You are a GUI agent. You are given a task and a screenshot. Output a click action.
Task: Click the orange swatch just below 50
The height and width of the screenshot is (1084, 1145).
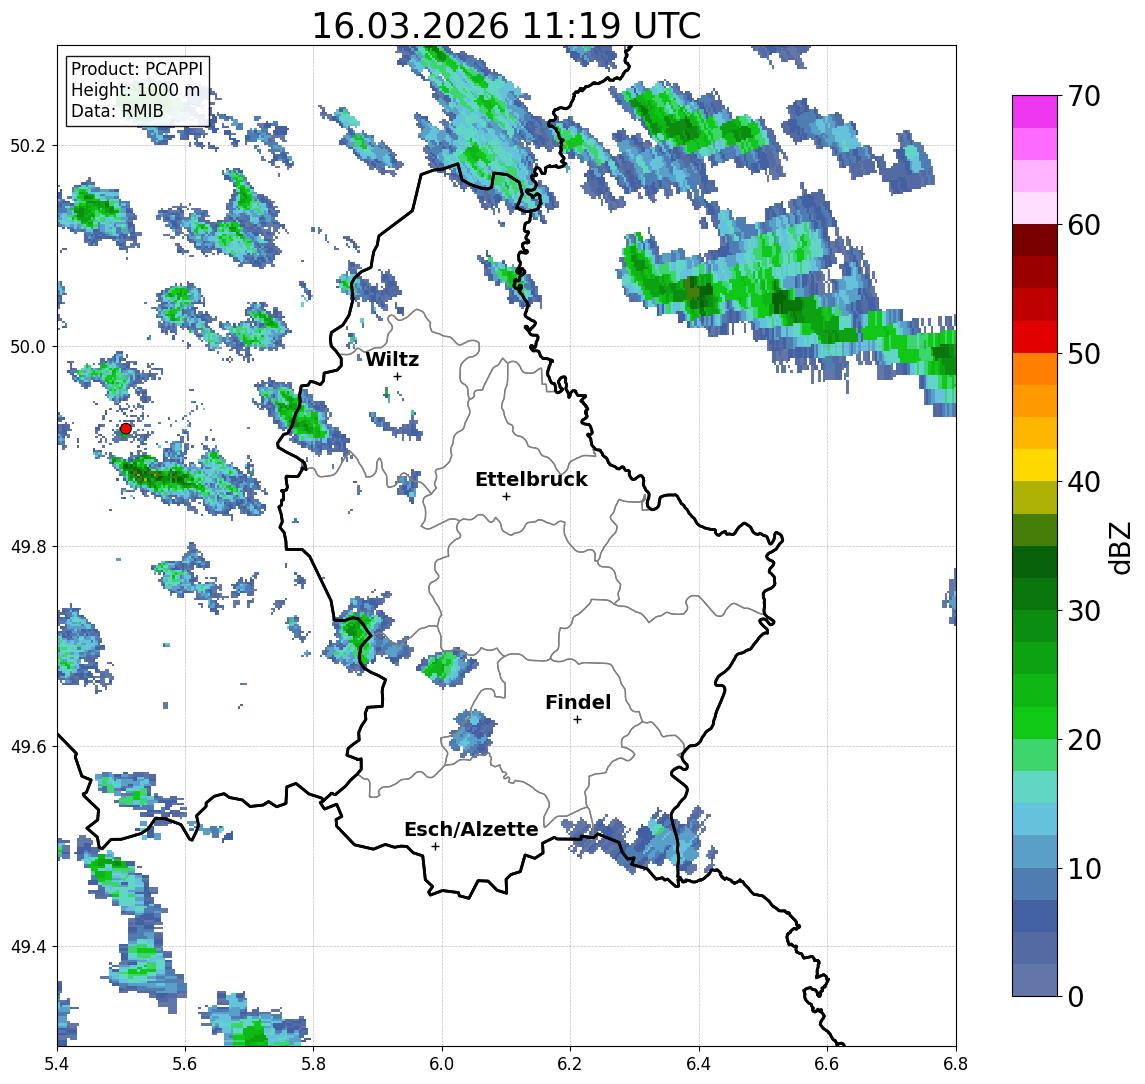point(1035,369)
